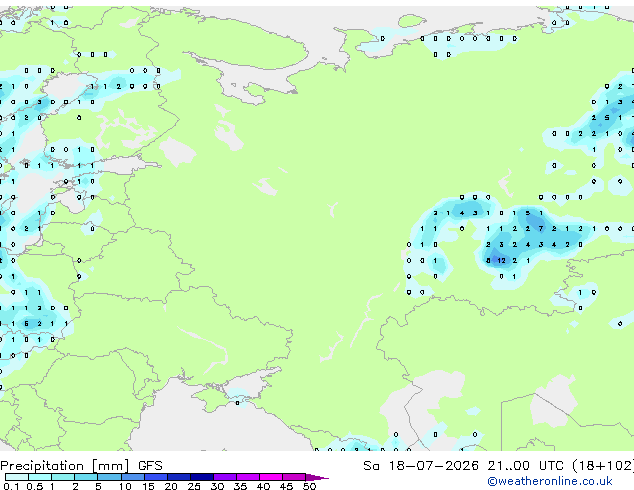
Task: Click the "0.1" legend scale label
Action: 11,486
